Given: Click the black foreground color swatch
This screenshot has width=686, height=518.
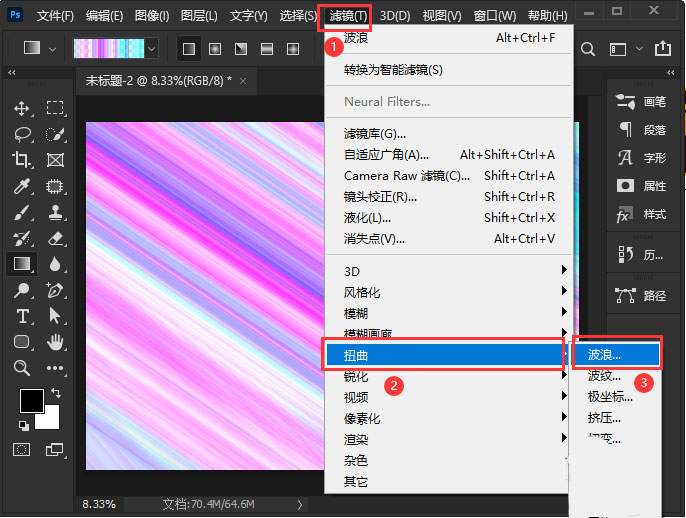Looking at the screenshot, I should coord(30,399).
